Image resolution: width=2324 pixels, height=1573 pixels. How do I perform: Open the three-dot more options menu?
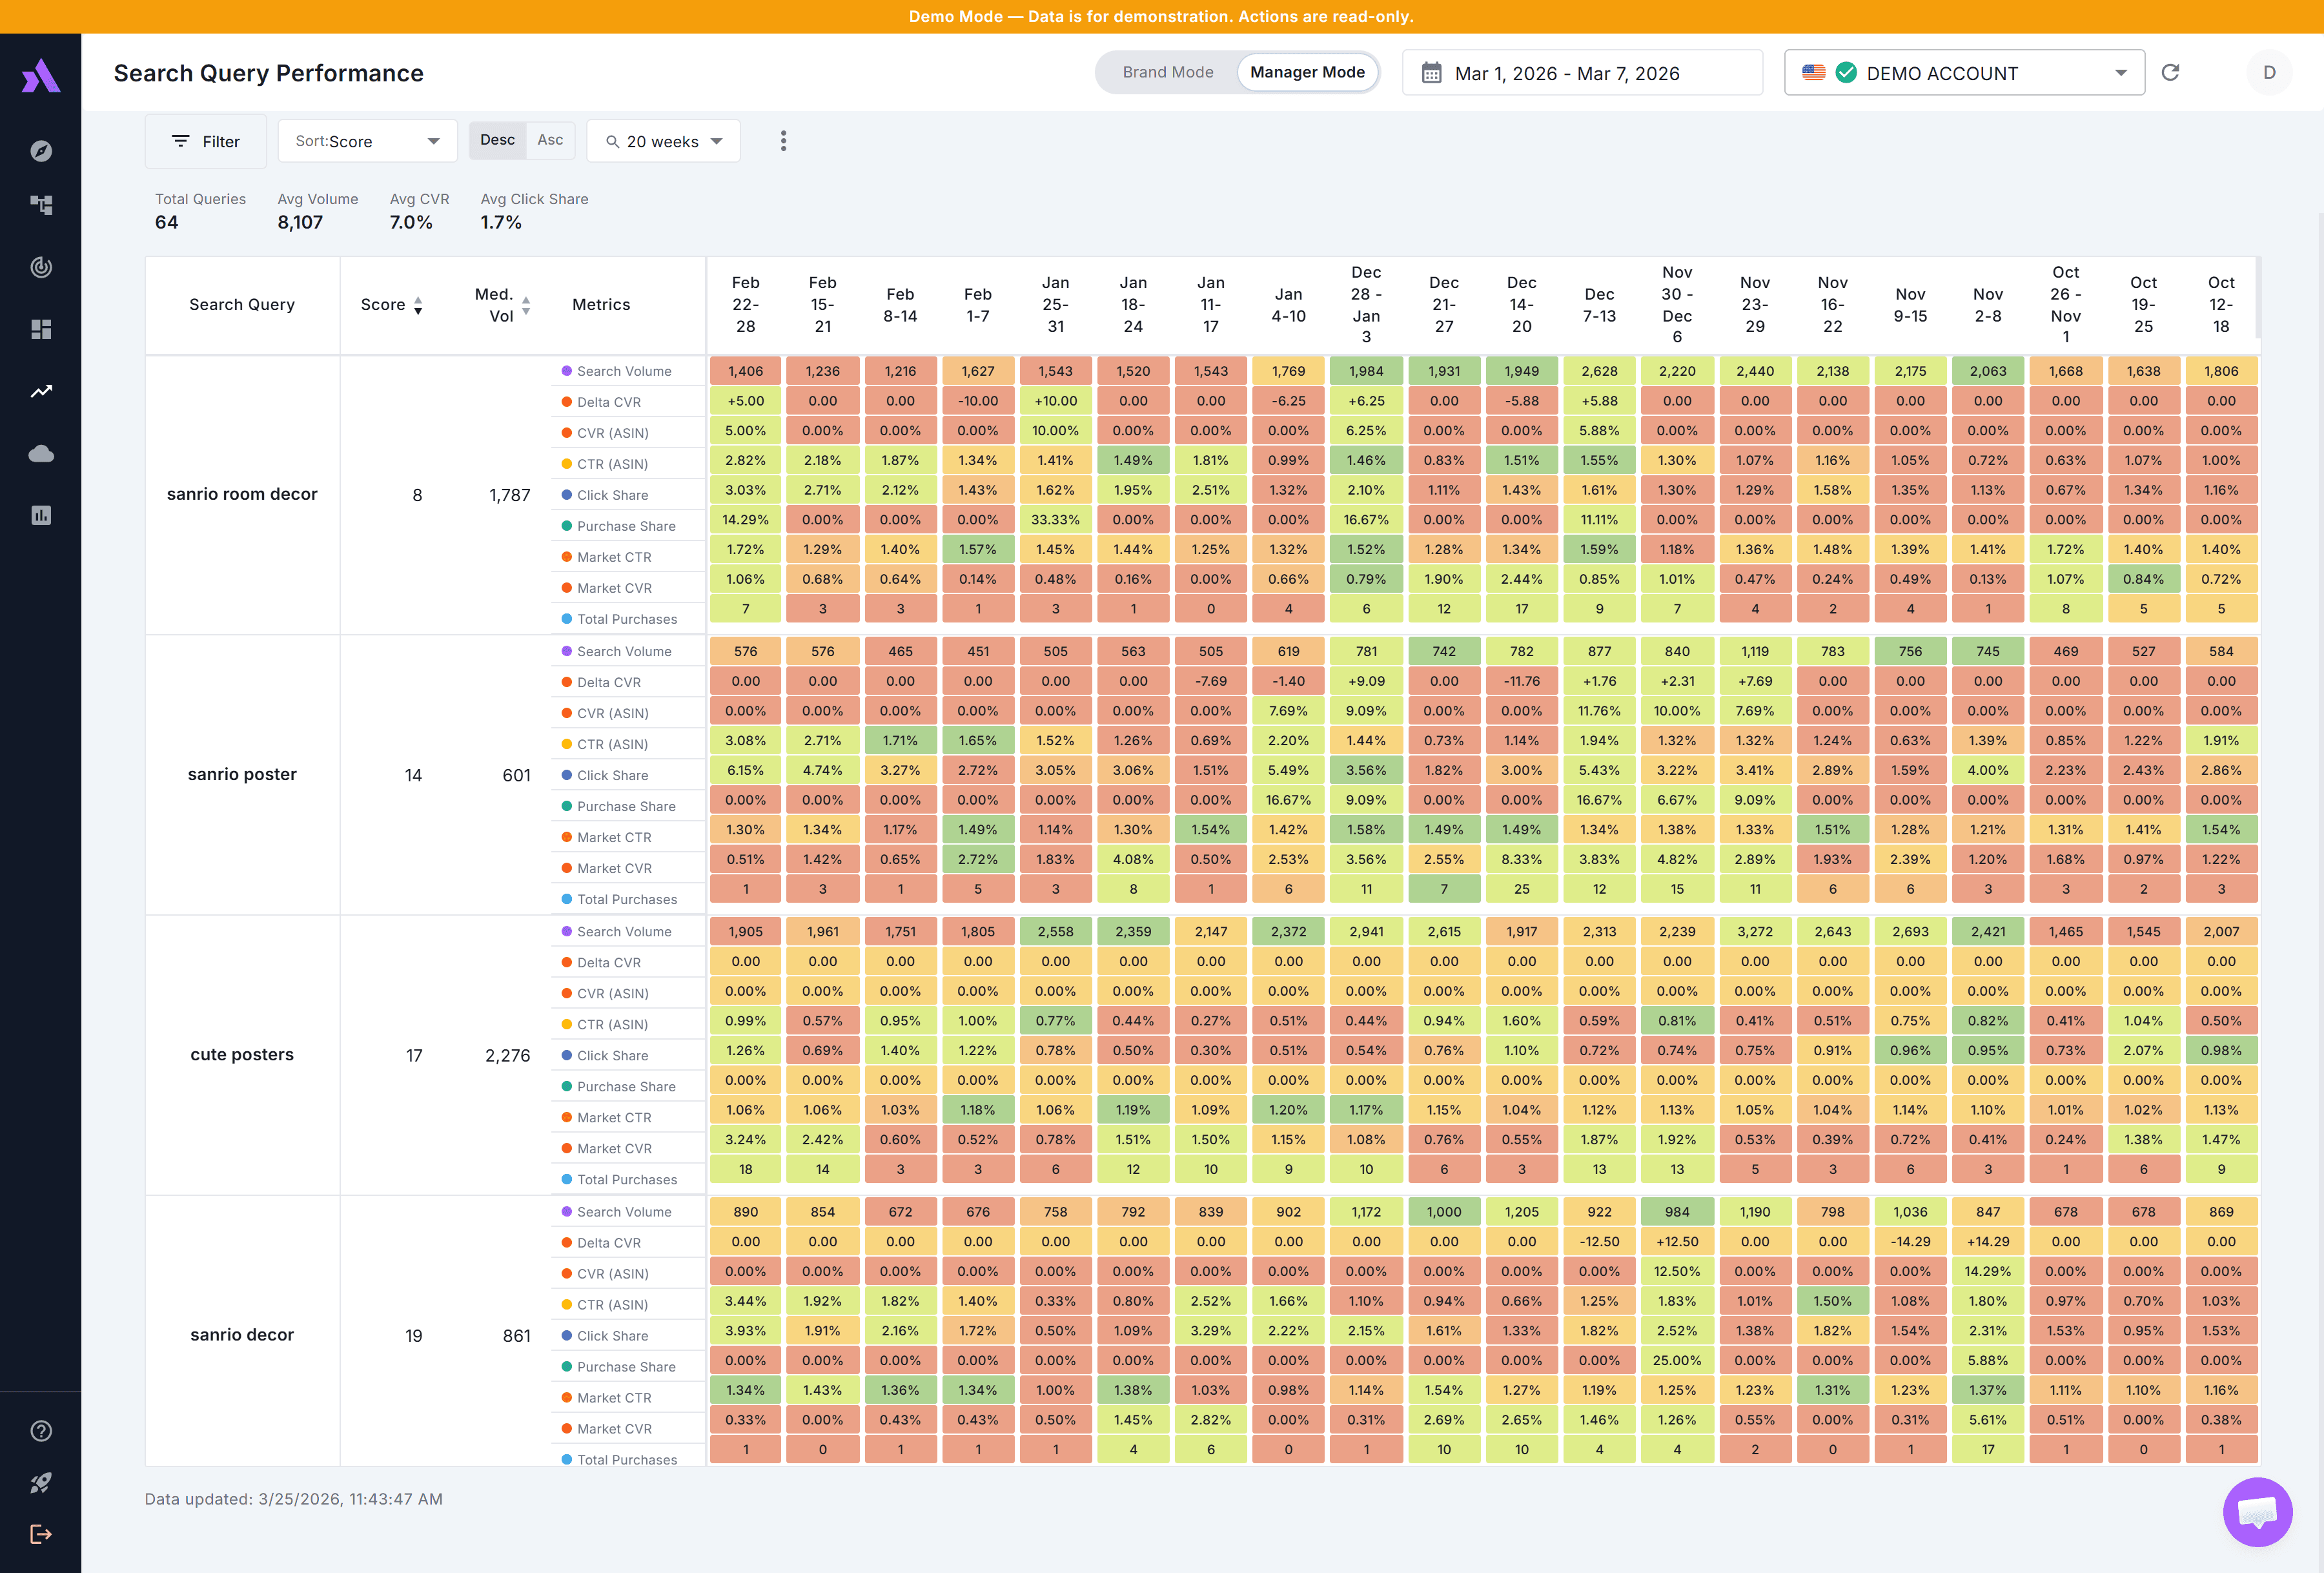pyautogui.click(x=783, y=141)
